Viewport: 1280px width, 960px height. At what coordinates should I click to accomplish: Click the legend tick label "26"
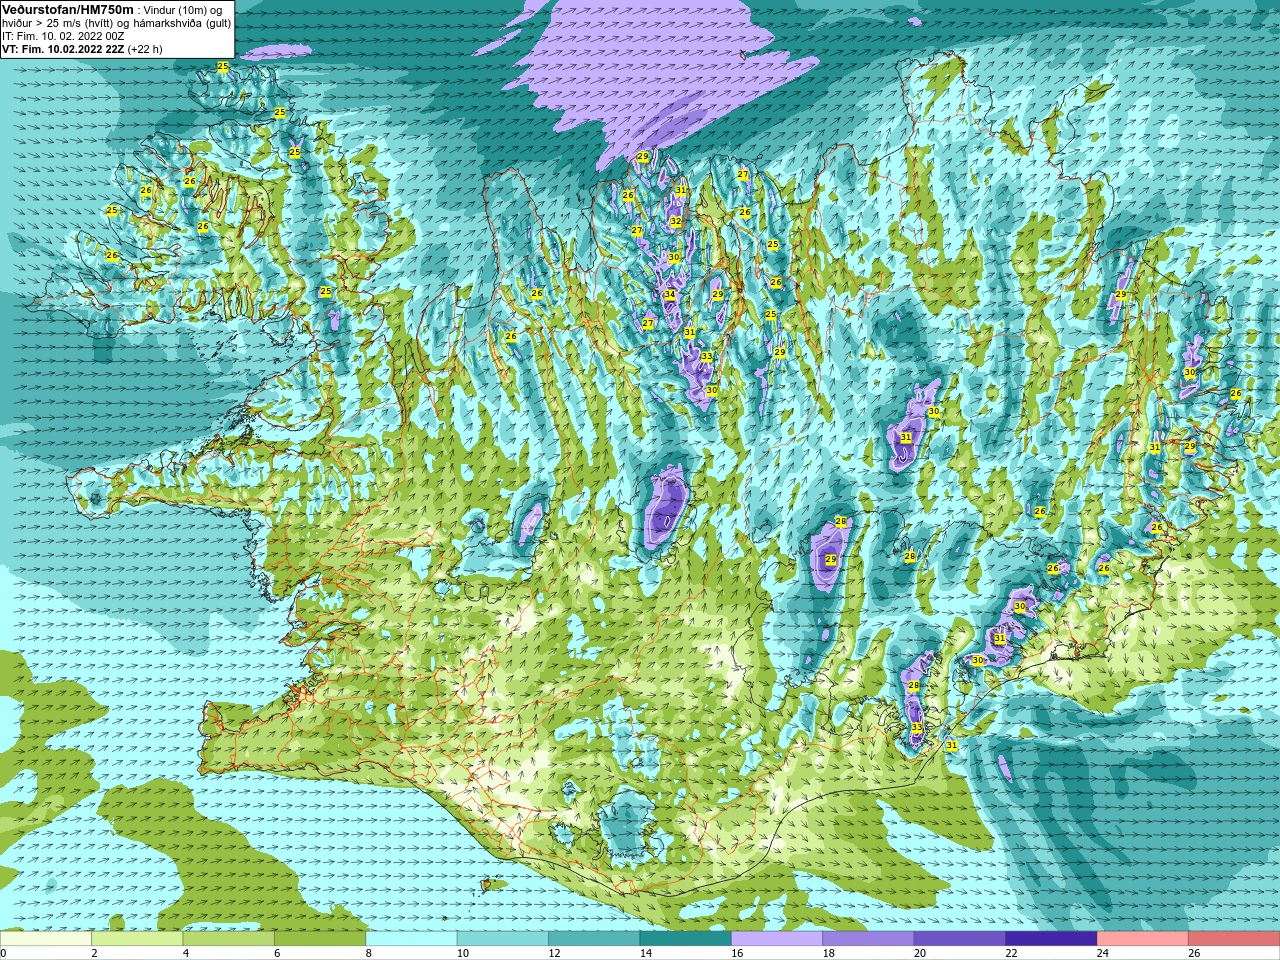(x=1194, y=953)
